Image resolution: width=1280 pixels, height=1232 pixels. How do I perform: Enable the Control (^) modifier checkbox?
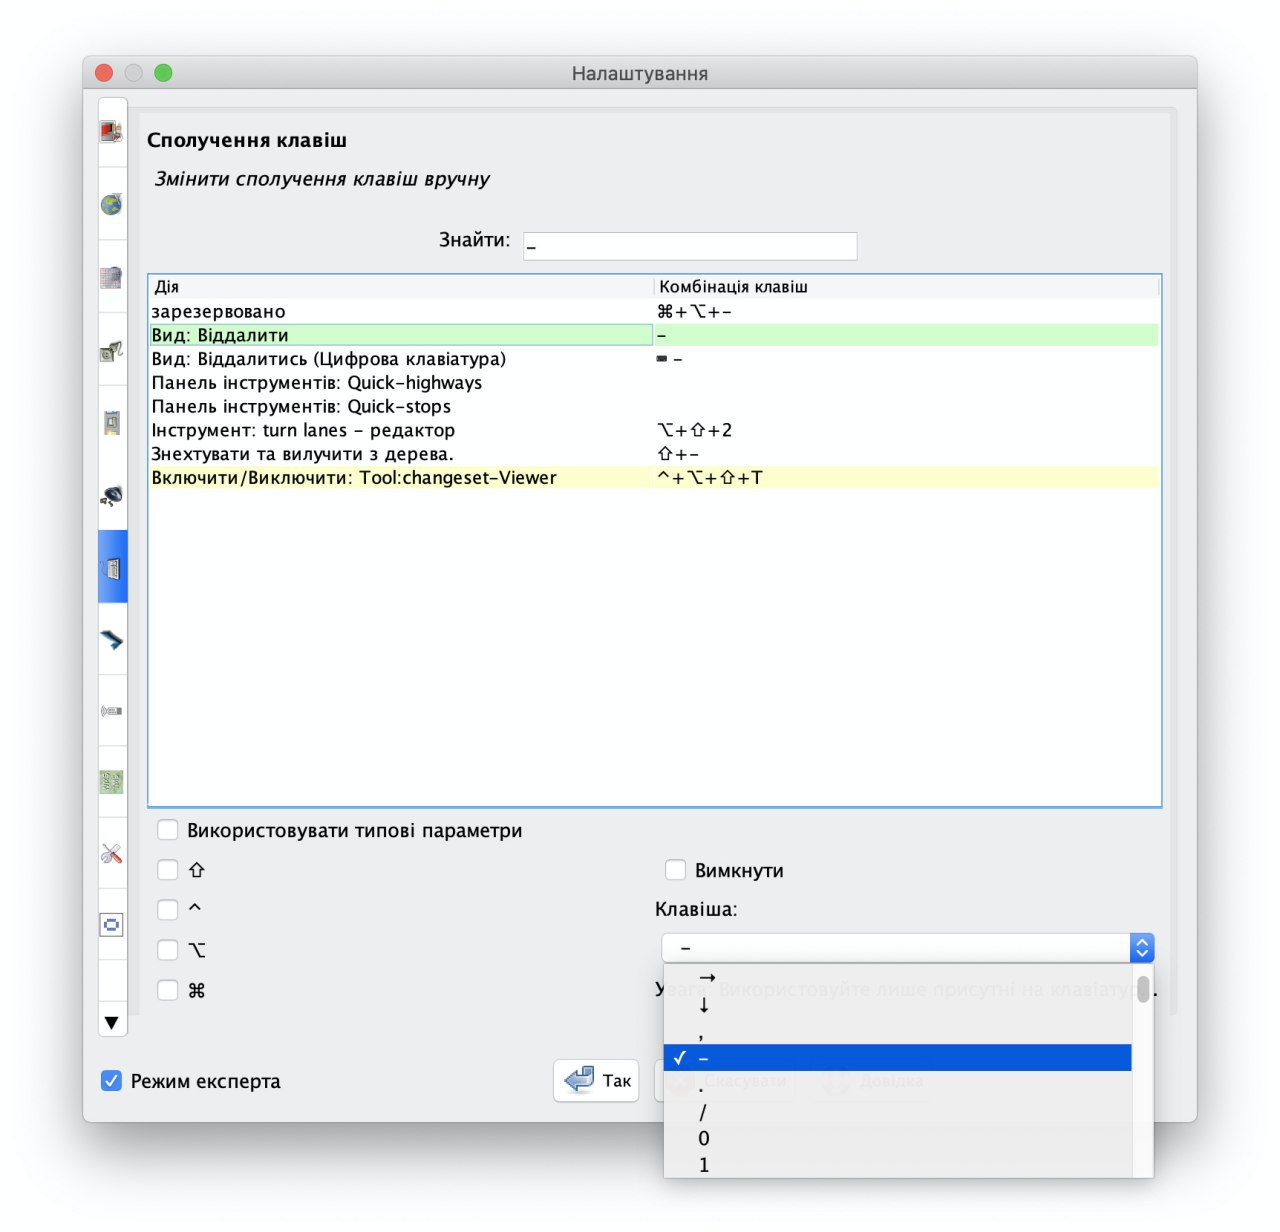pyautogui.click(x=168, y=909)
